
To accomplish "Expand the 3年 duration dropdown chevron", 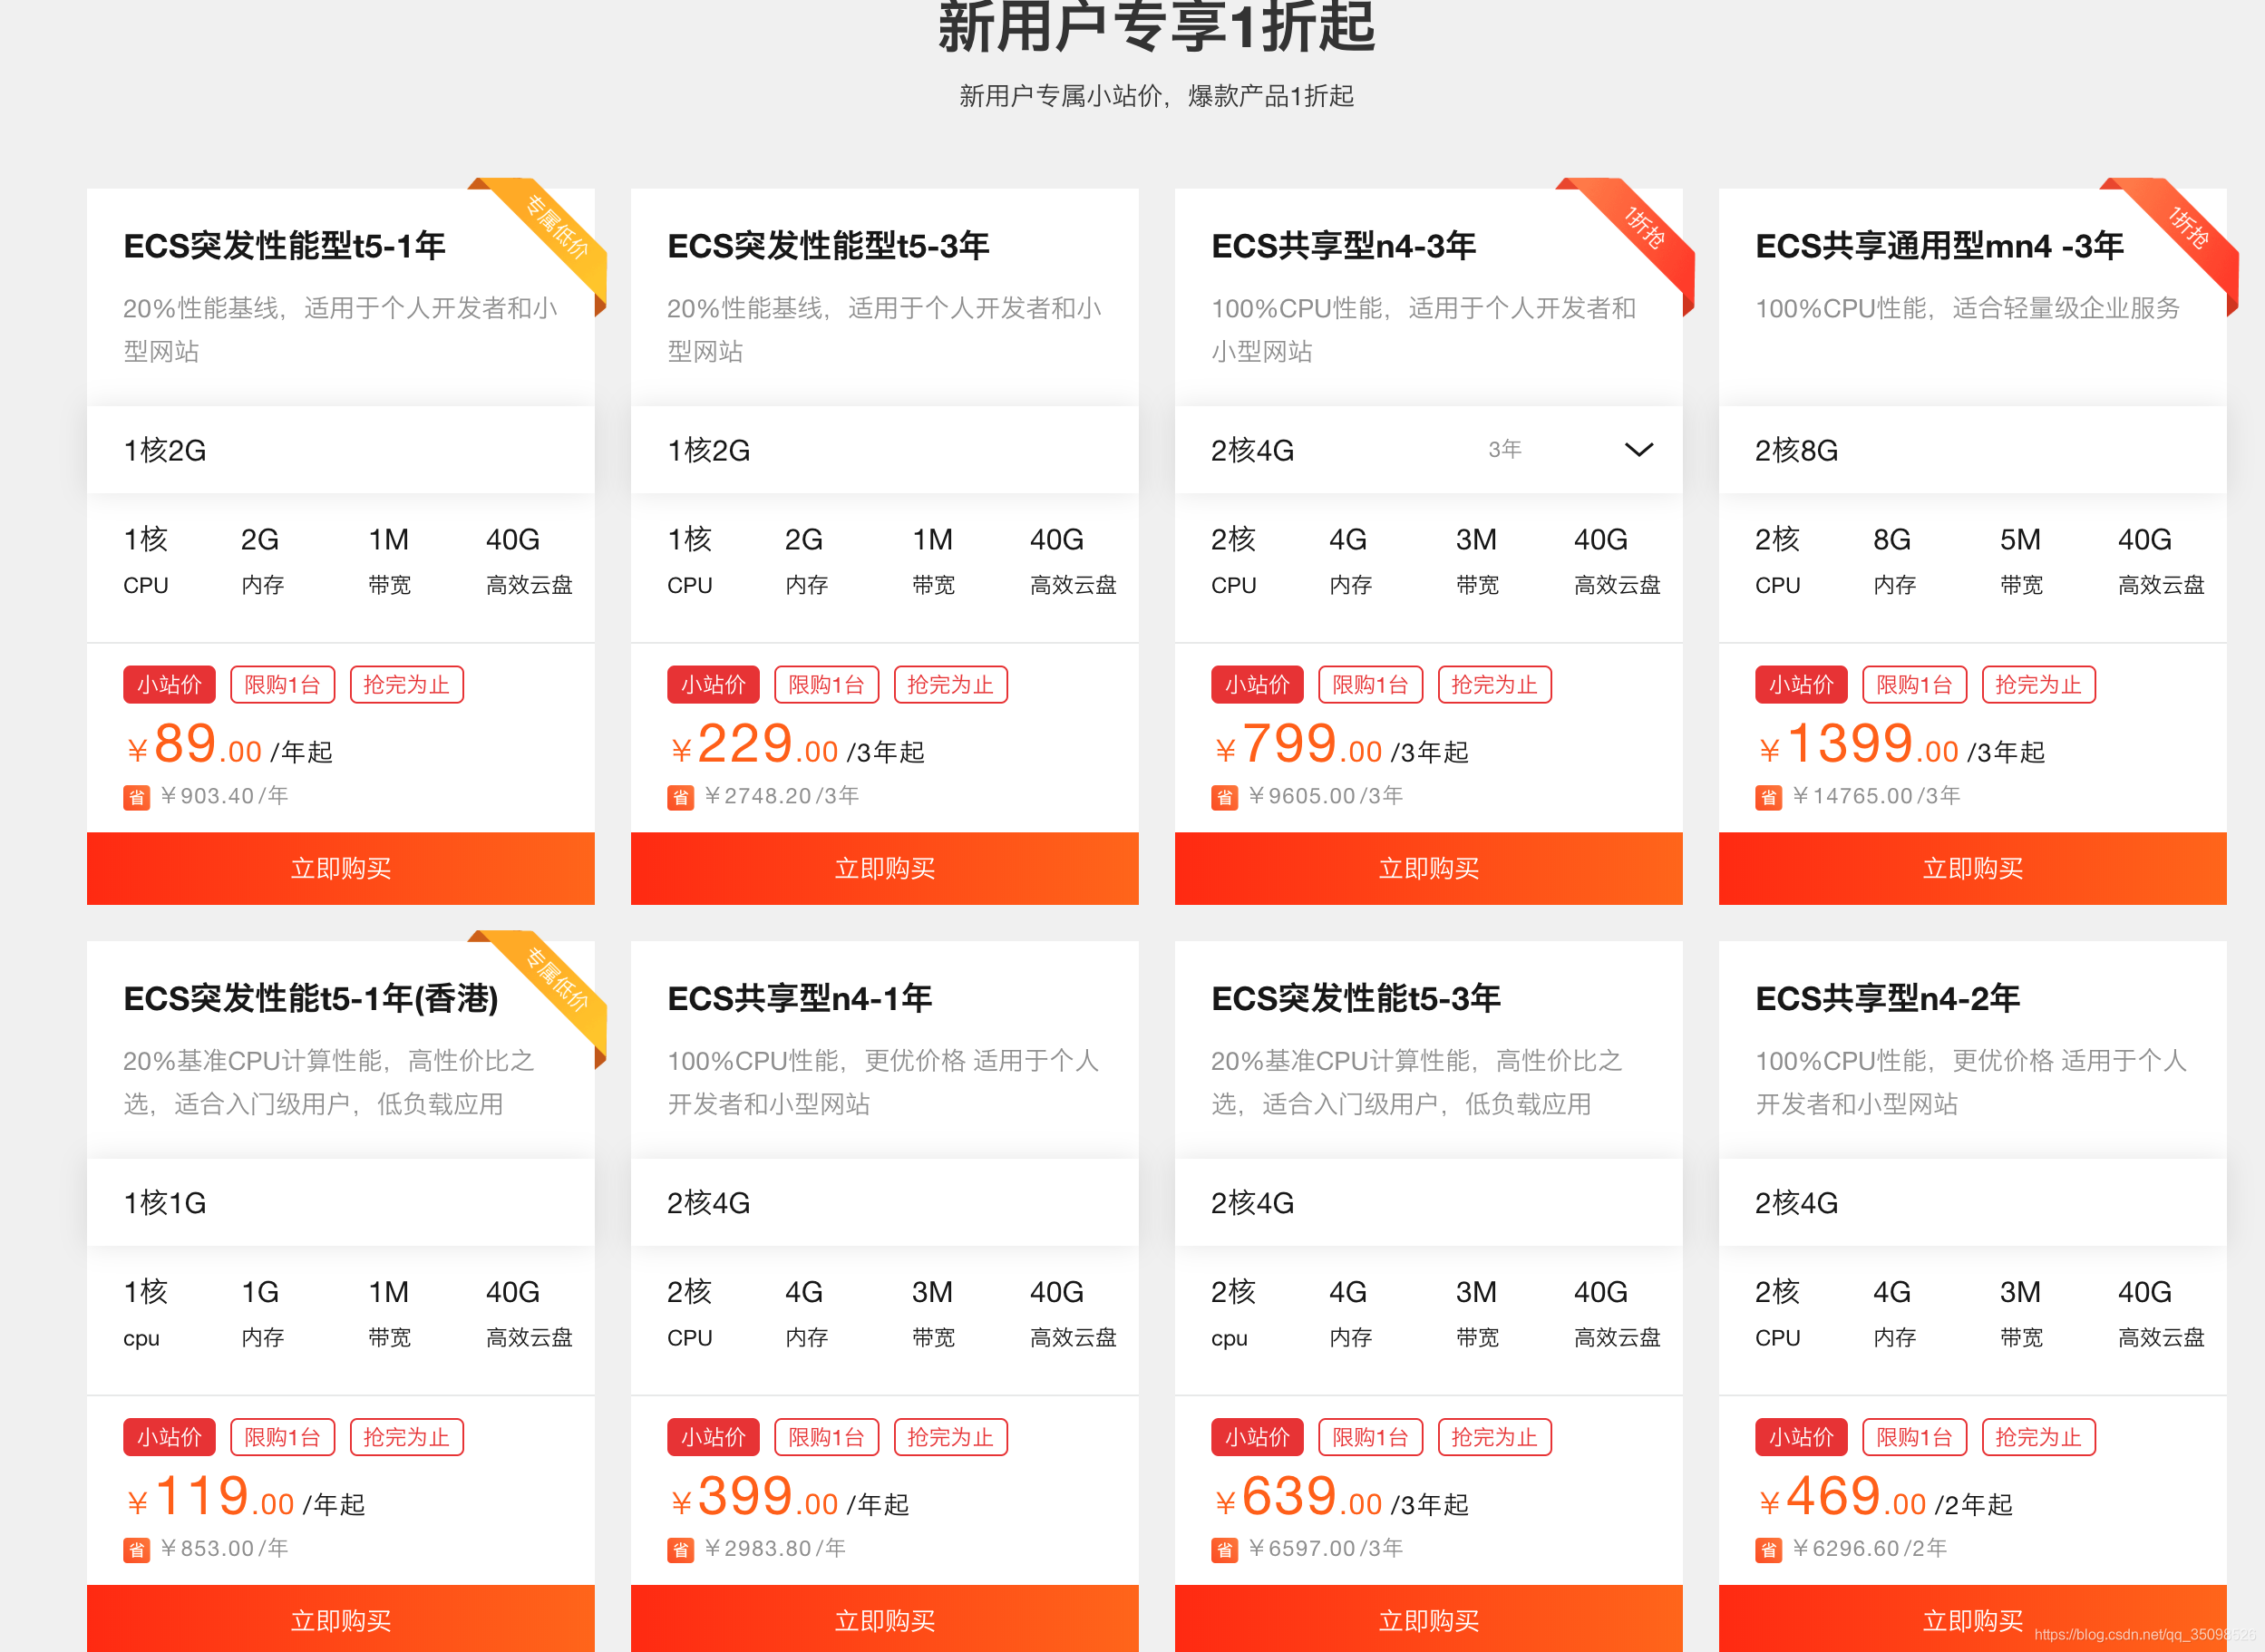I will (1638, 450).
